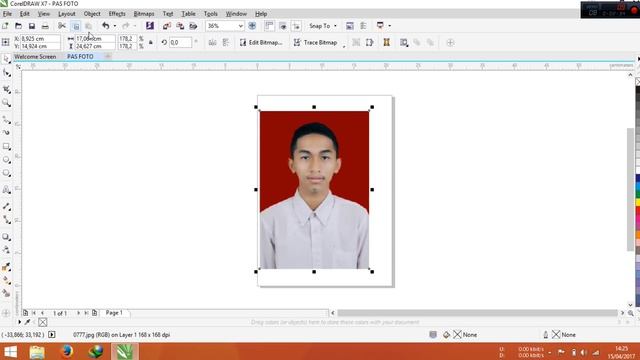Viewport: 640px width, 360px height.
Task: Select the Connector tool
Action: click(6, 220)
